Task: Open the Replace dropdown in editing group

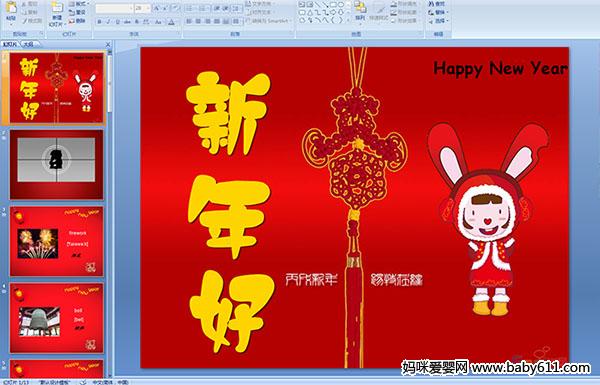Action: click(x=438, y=12)
